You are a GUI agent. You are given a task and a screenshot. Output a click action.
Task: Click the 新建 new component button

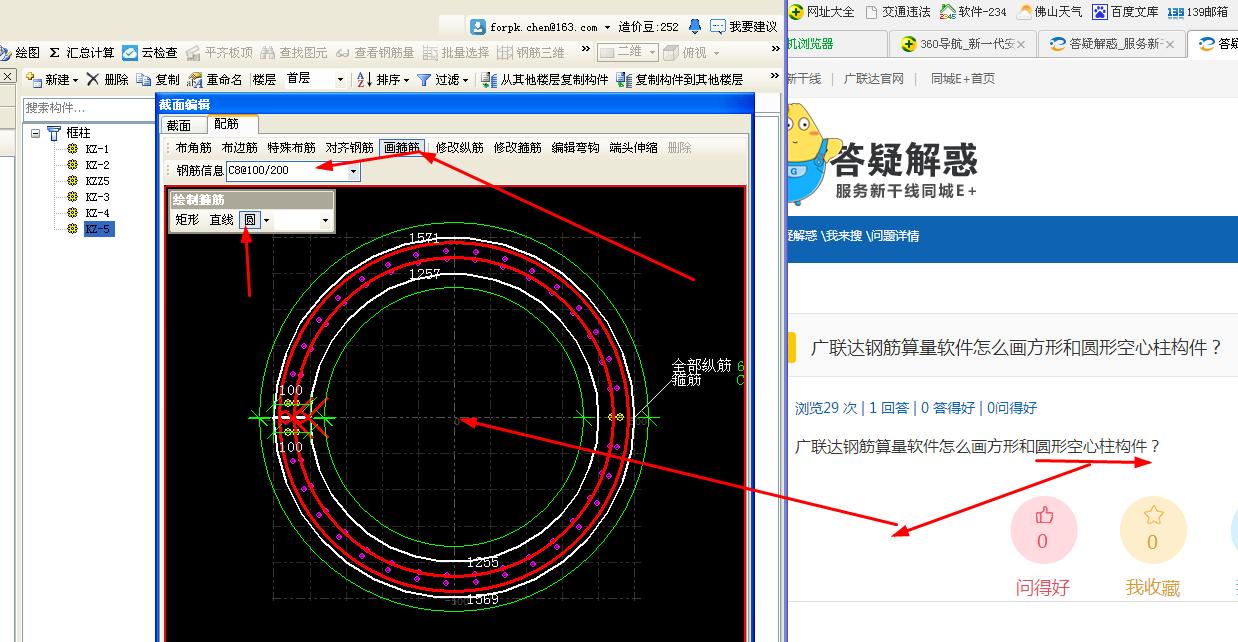point(53,79)
